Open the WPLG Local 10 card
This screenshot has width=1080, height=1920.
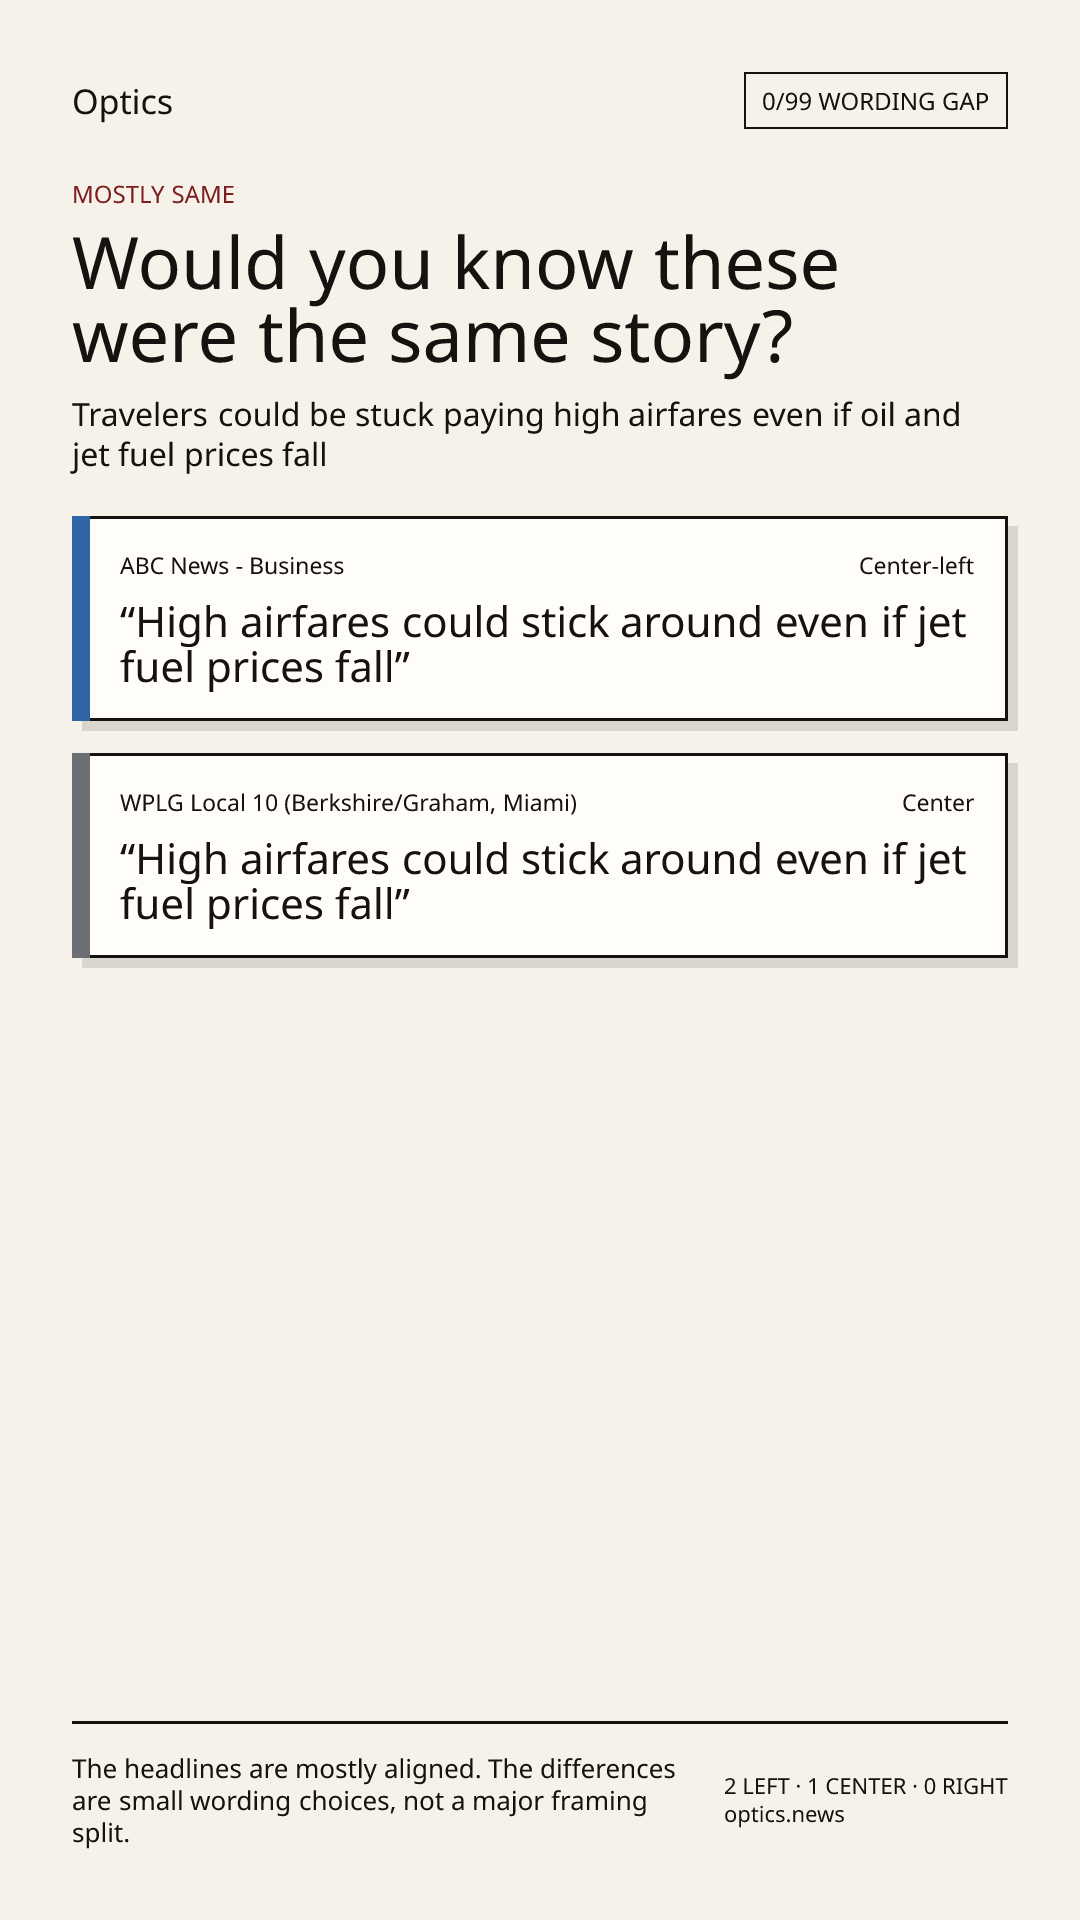[539, 855]
